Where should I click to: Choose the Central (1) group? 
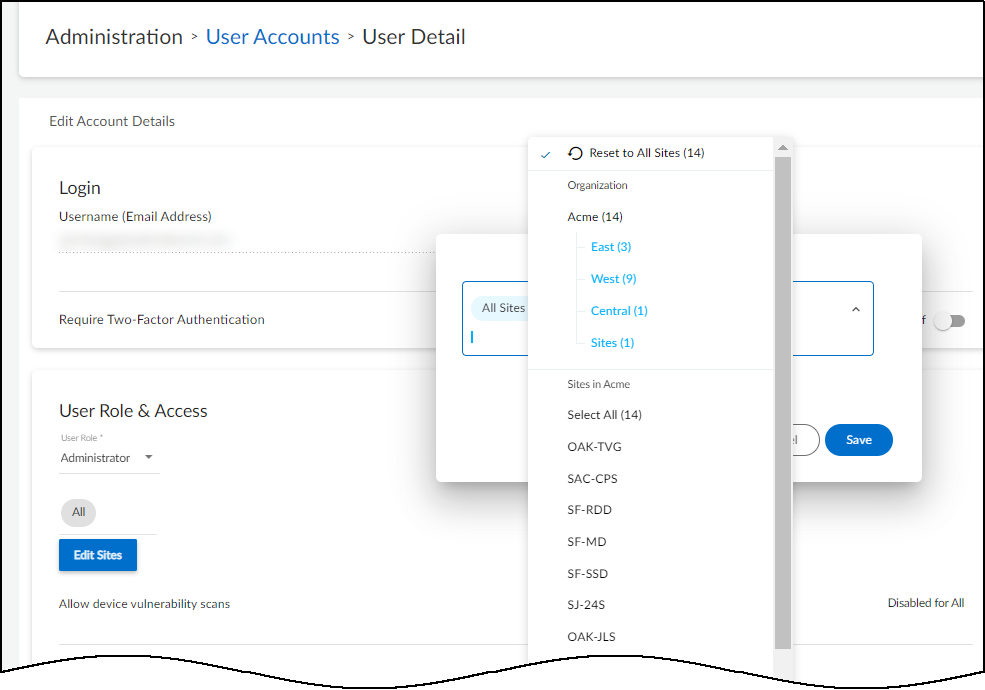pos(618,311)
